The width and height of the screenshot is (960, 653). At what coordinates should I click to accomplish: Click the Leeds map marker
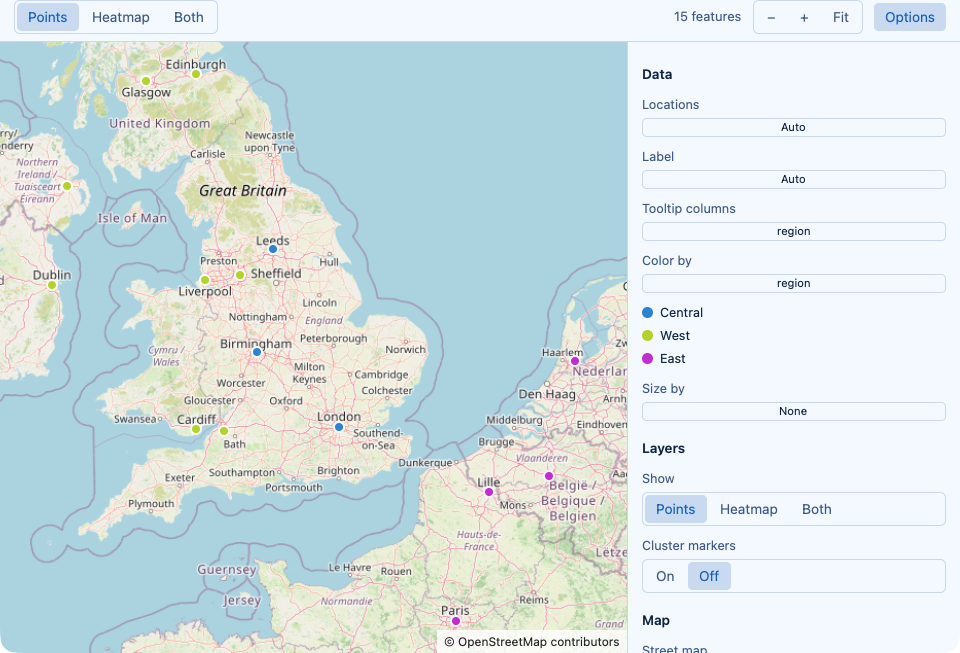point(273,249)
